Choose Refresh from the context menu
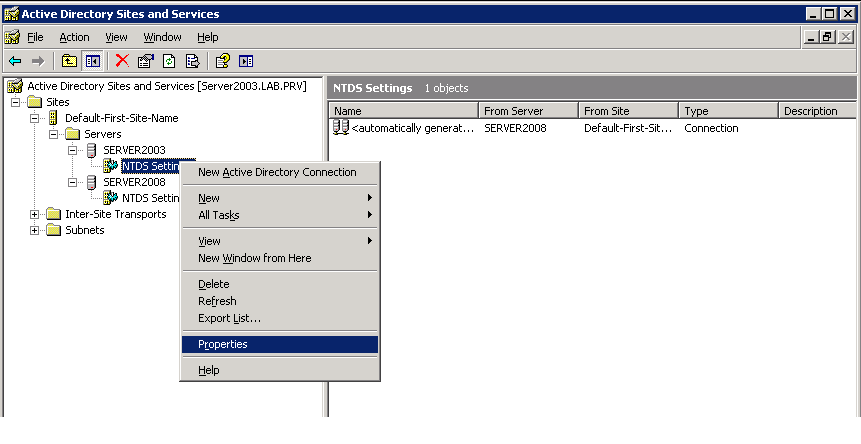 [x=280, y=301]
